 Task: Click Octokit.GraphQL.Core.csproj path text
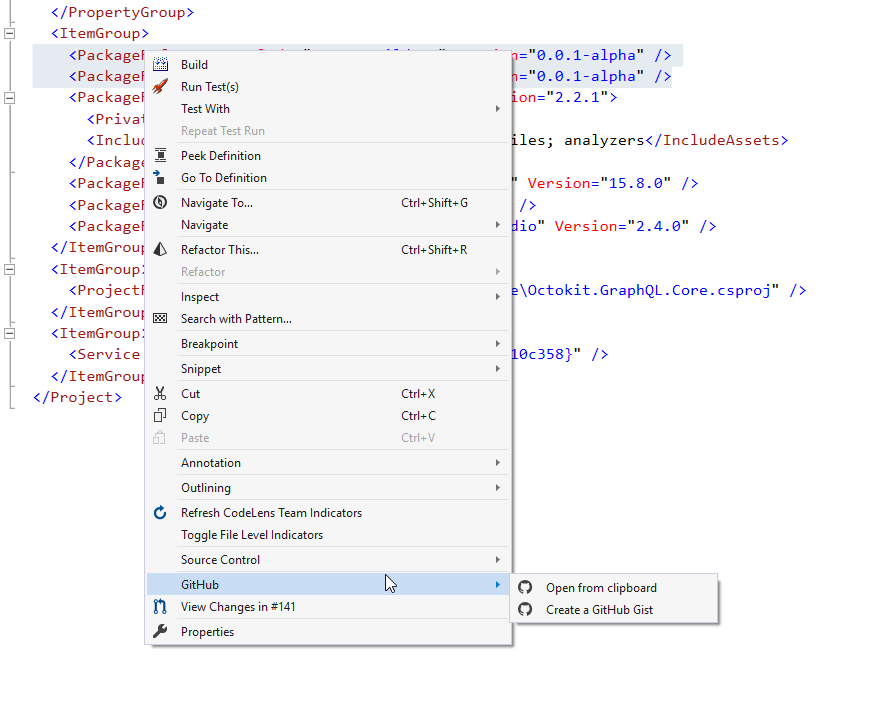649,290
